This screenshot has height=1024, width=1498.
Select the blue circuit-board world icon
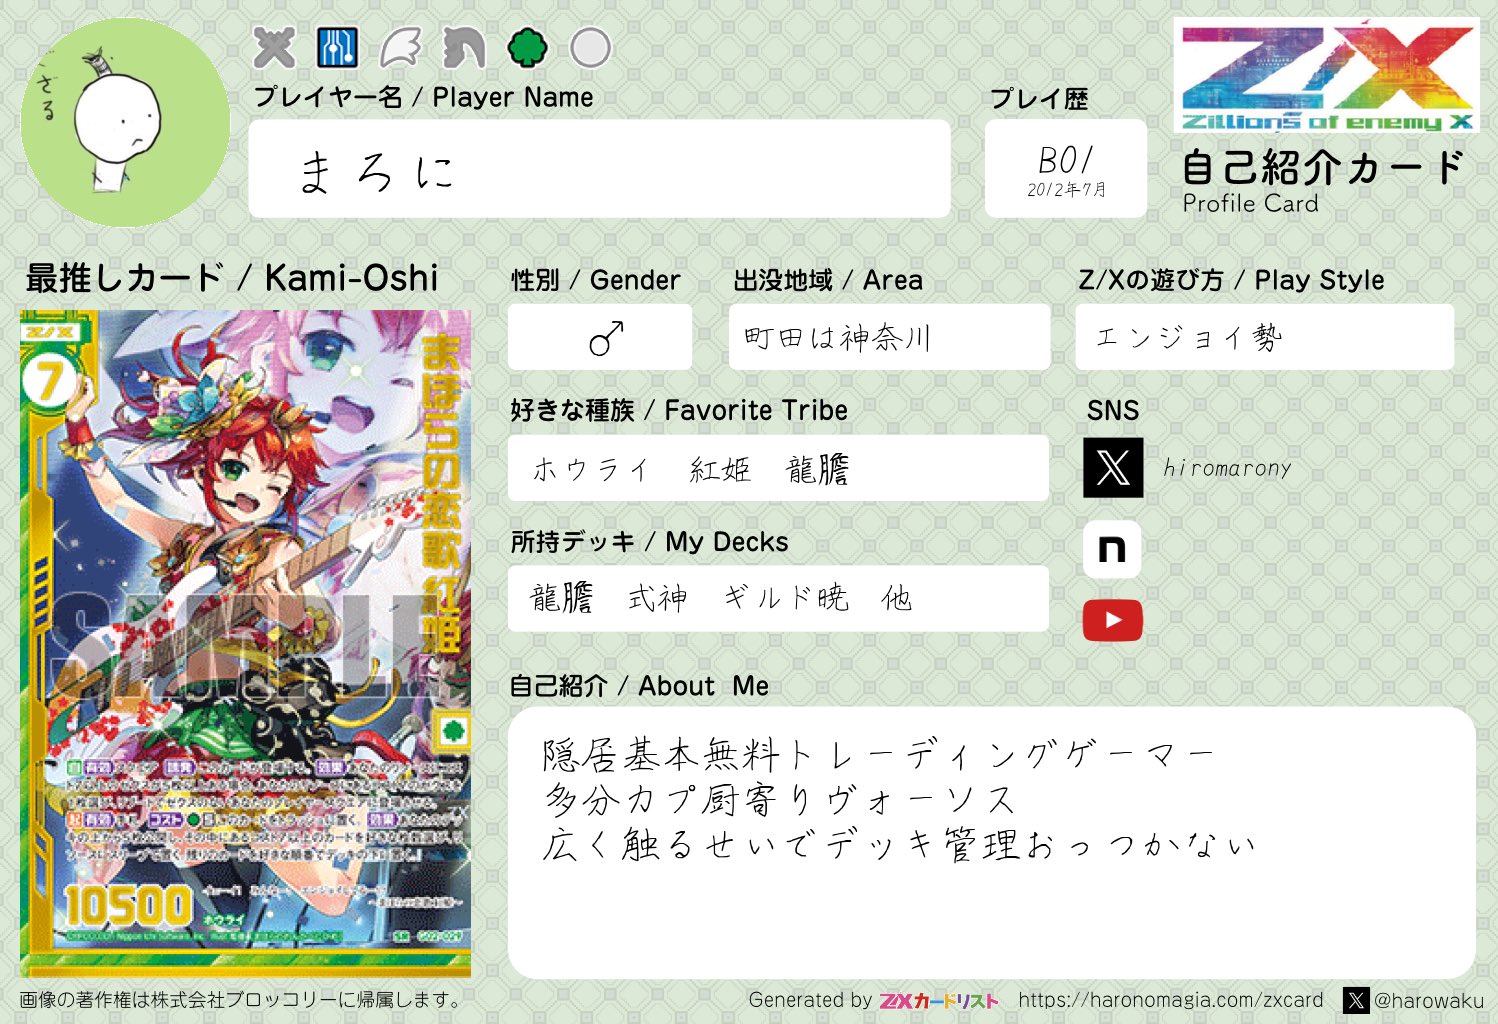337,47
